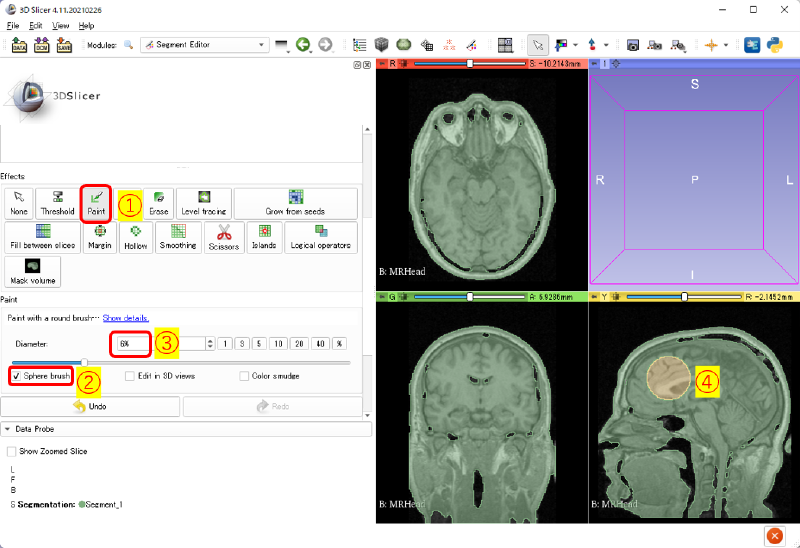Select the Islands effect

click(264, 238)
